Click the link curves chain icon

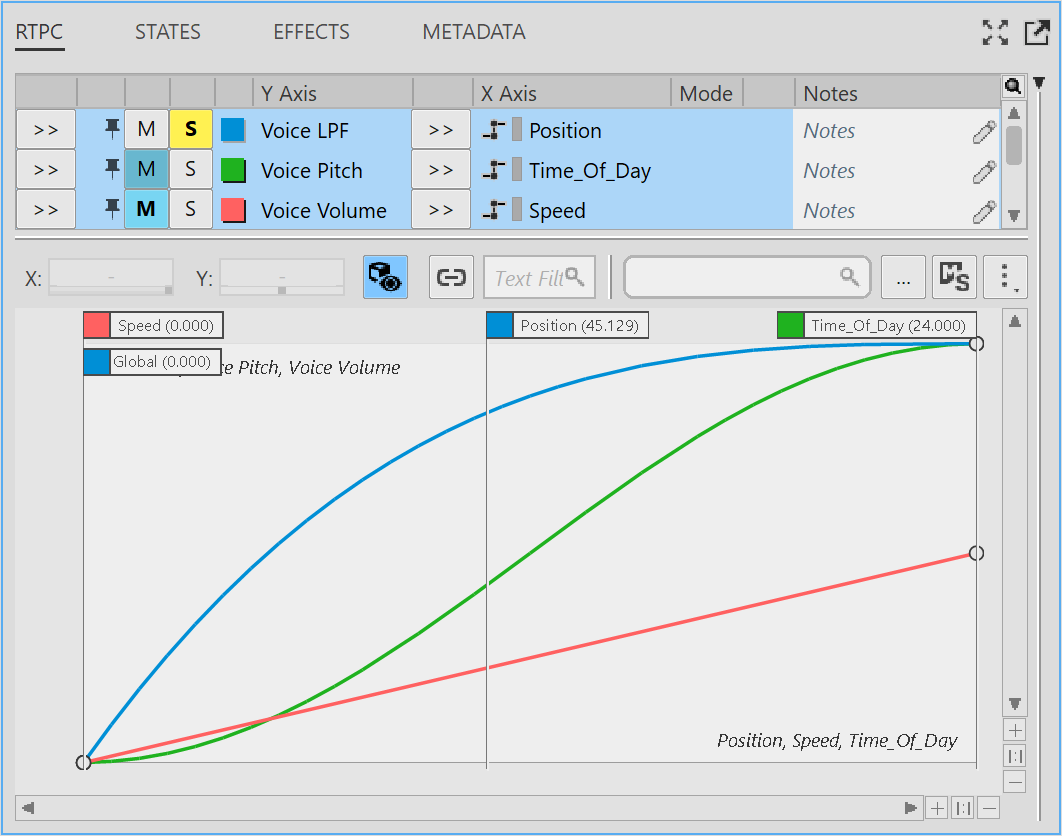[451, 277]
